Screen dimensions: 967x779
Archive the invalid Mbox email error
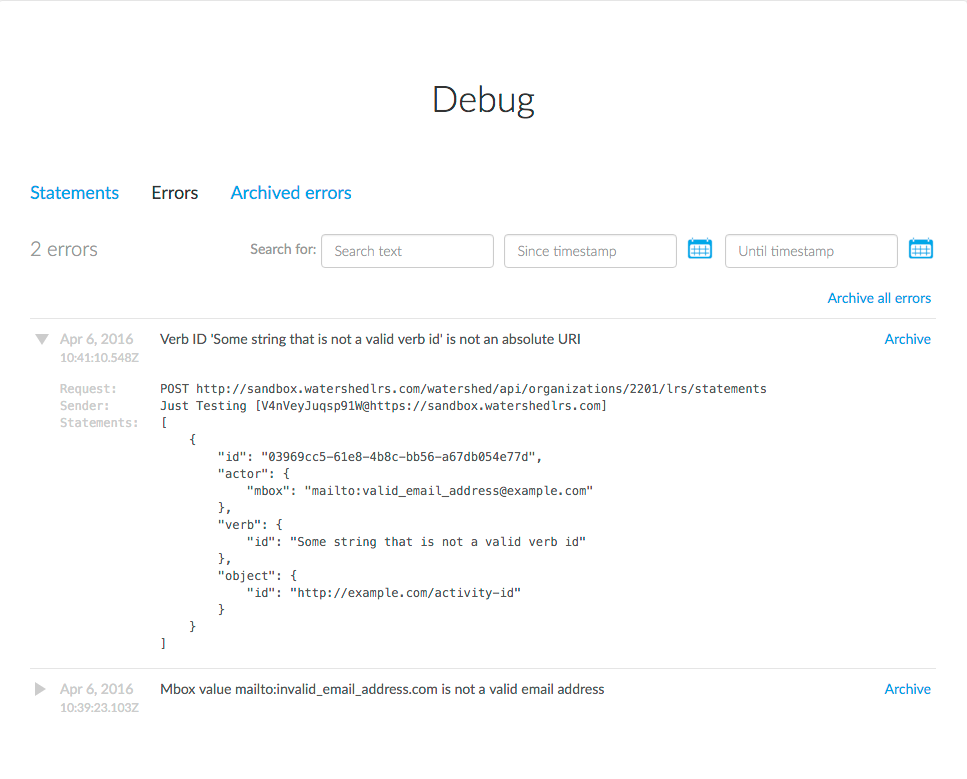[907, 689]
